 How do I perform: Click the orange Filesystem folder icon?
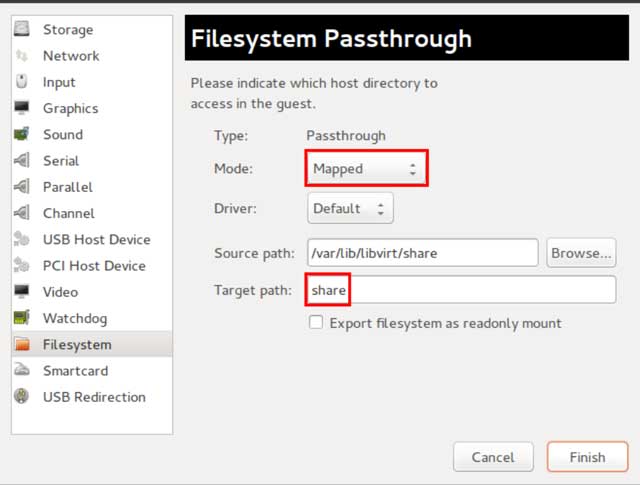click(x=22, y=344)
